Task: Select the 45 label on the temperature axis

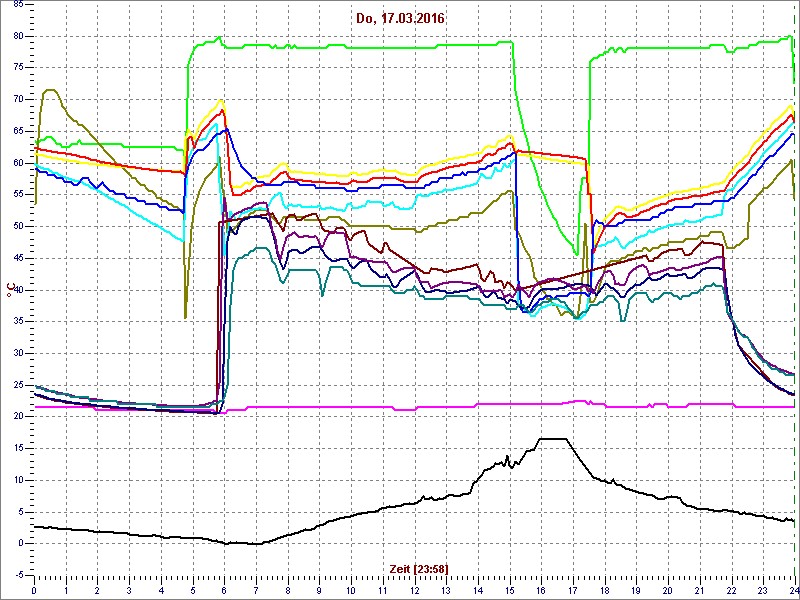Action: click(x=17, y=258)
